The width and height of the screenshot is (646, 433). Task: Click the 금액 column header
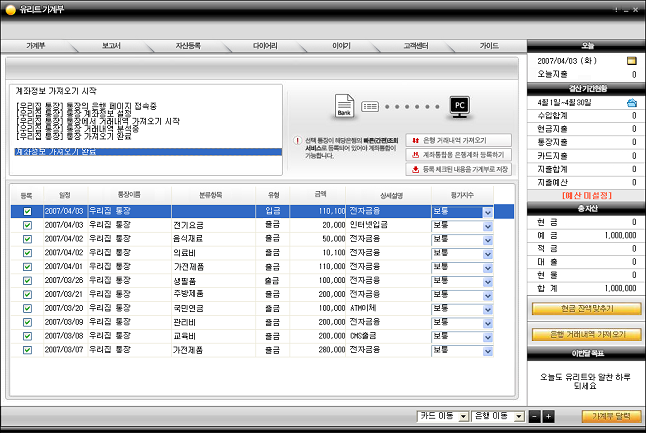[x=318, y=194]
